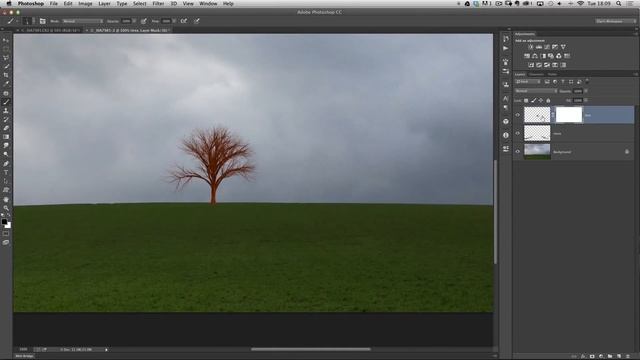Select the Path Selection tool

(x=6, y=181)
